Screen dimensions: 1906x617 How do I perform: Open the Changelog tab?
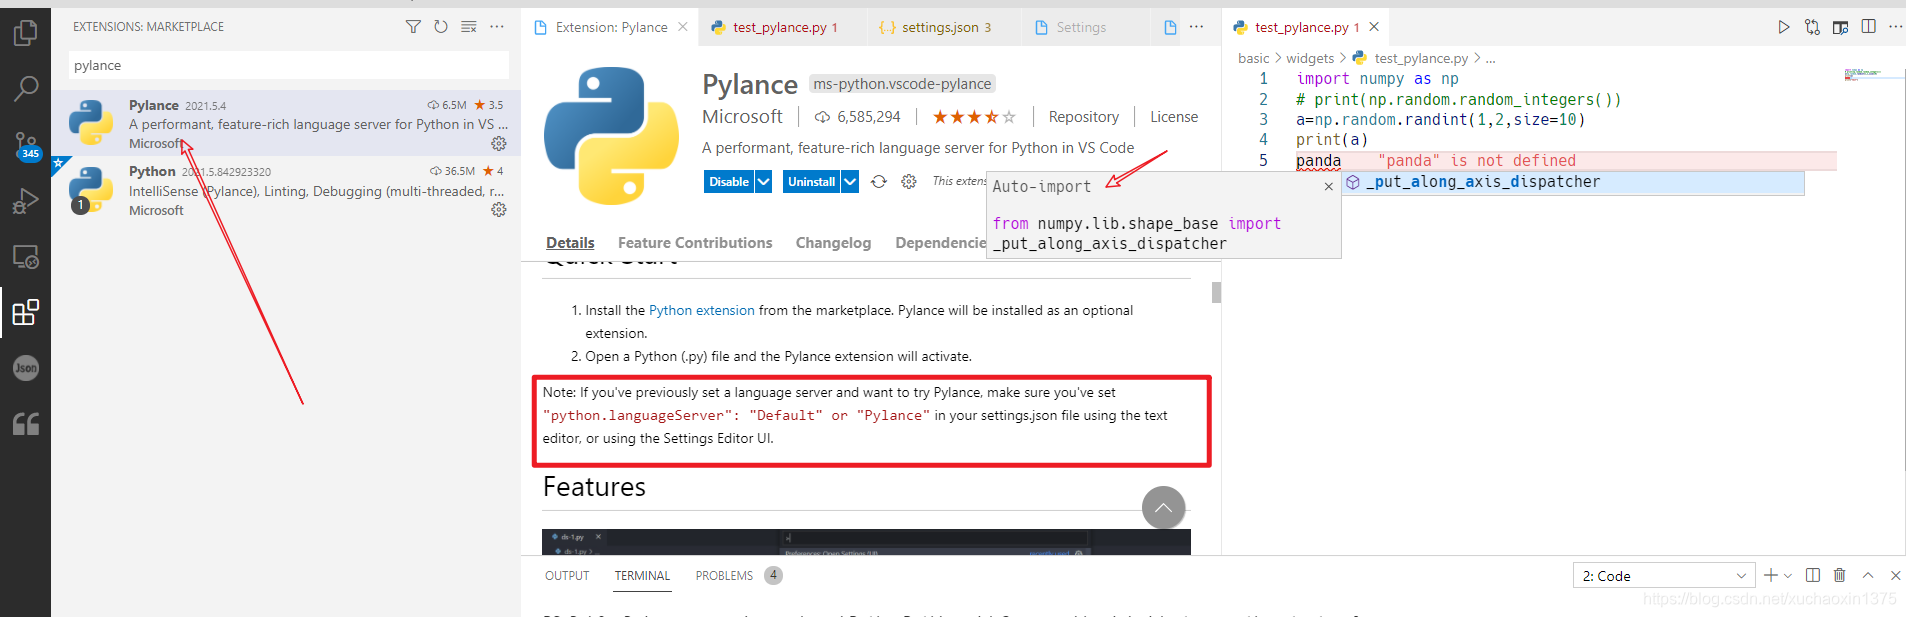click(x=833, y=243)
